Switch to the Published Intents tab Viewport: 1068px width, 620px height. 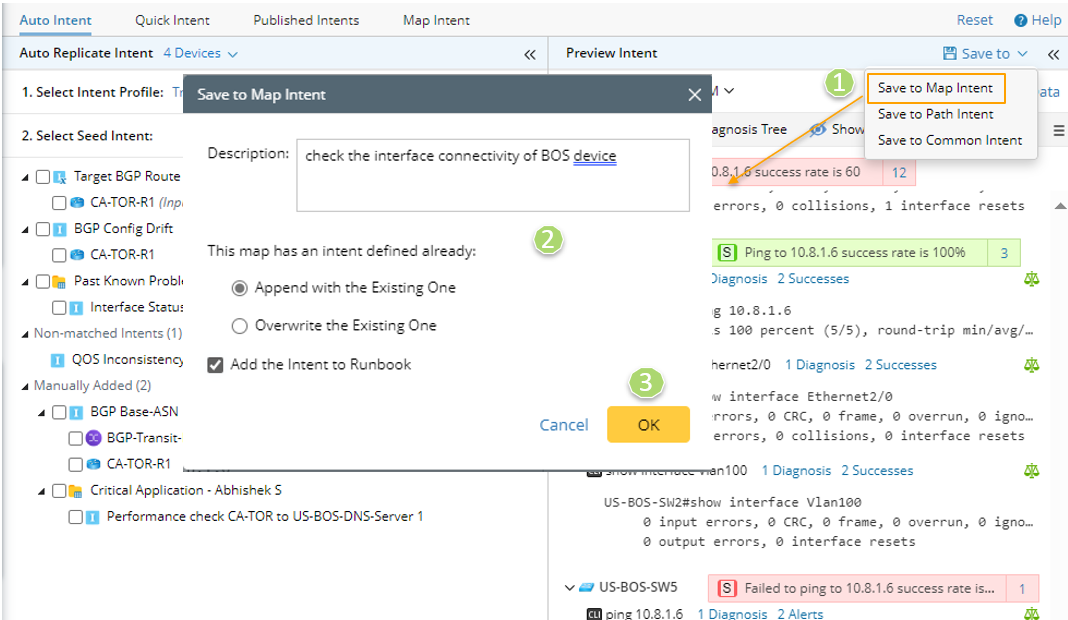pyautogui.click(x=306, y=20)
